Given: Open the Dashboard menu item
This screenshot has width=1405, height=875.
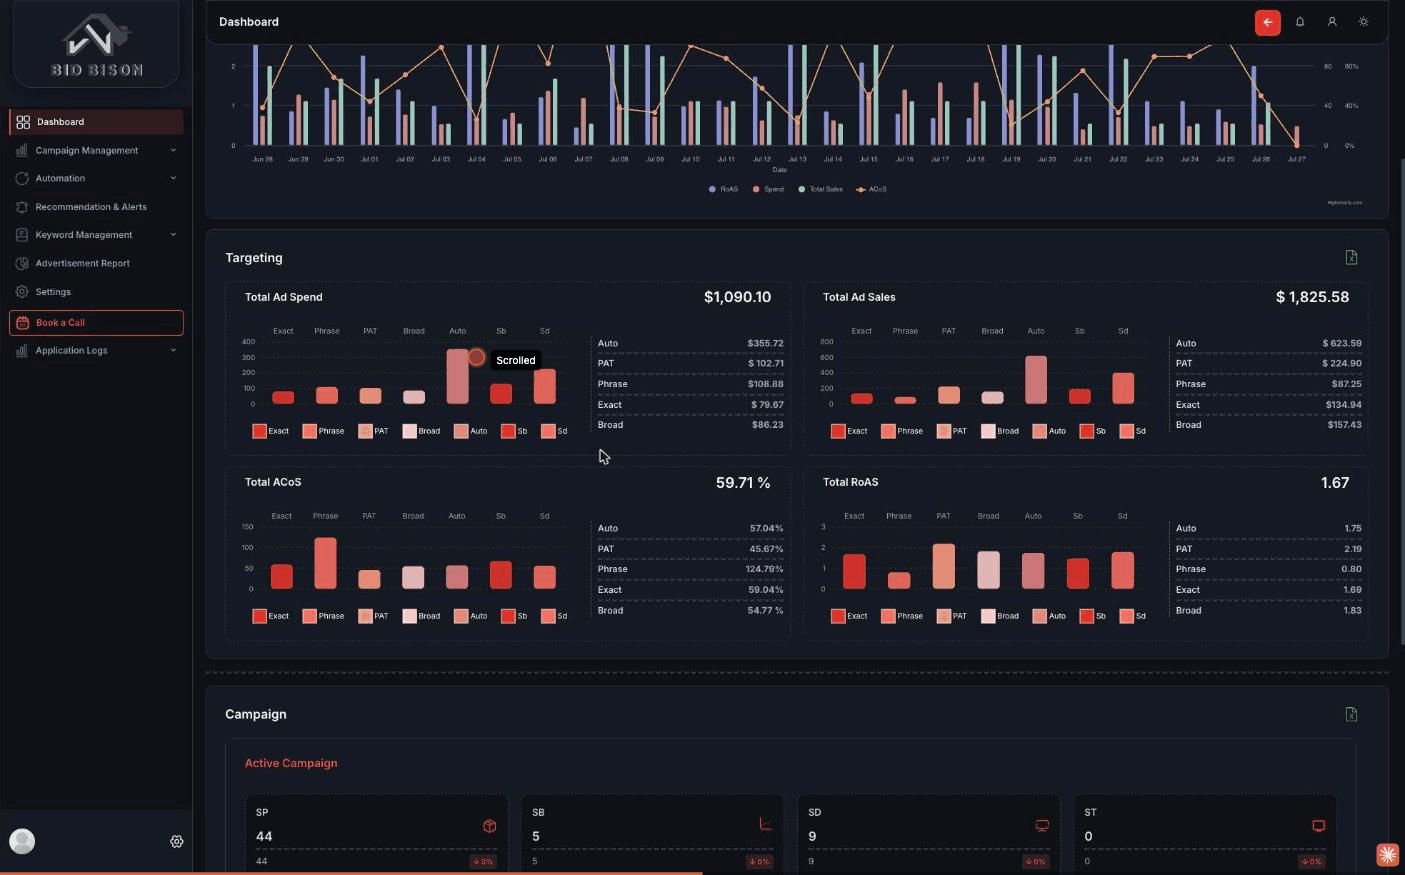Looking at the screenshot, I should [x=96, y=122].
